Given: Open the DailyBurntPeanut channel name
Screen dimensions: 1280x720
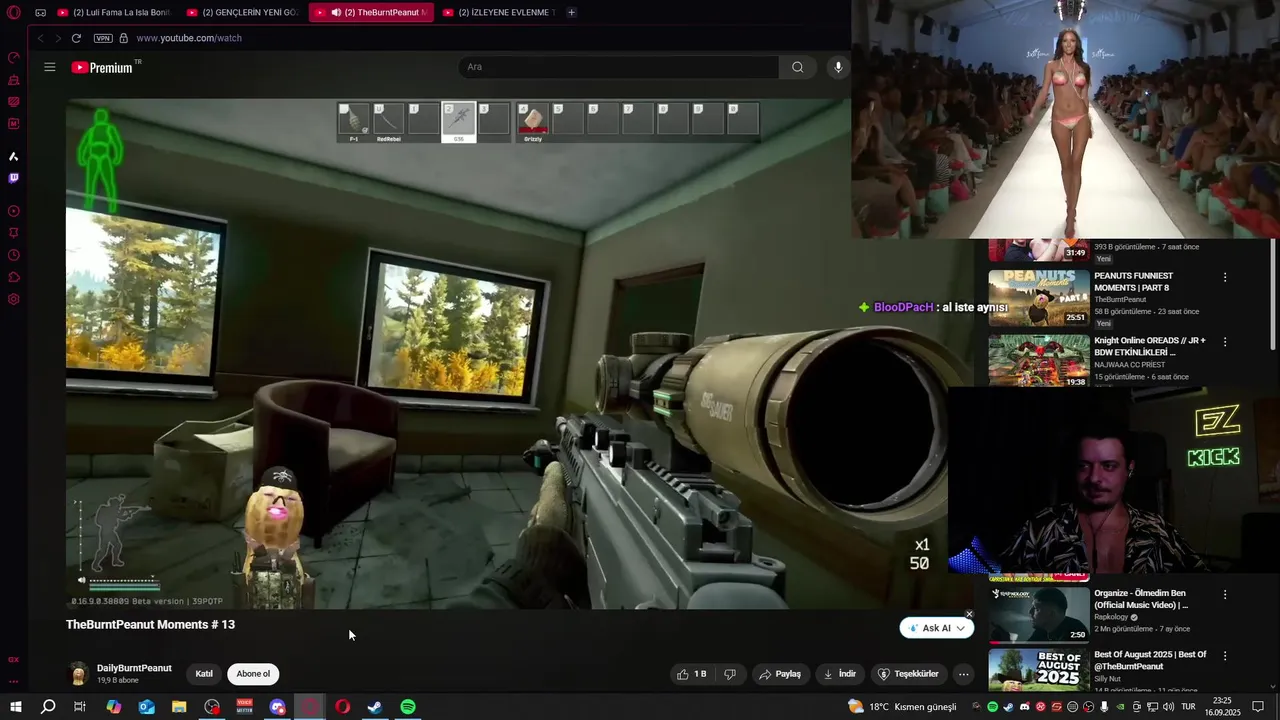Looking at the screenshot, I should pyautogui.click(x=134, y=668).
